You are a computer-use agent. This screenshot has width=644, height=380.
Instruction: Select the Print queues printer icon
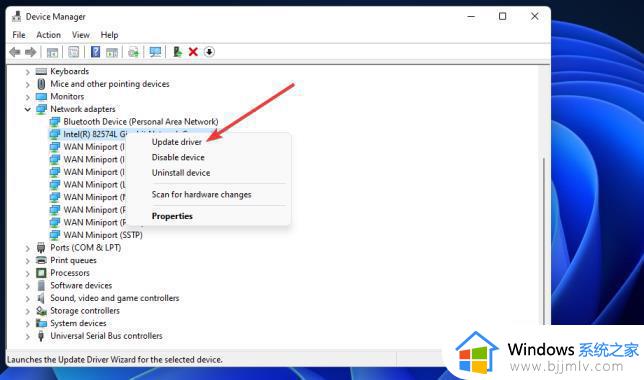point(41,260)
